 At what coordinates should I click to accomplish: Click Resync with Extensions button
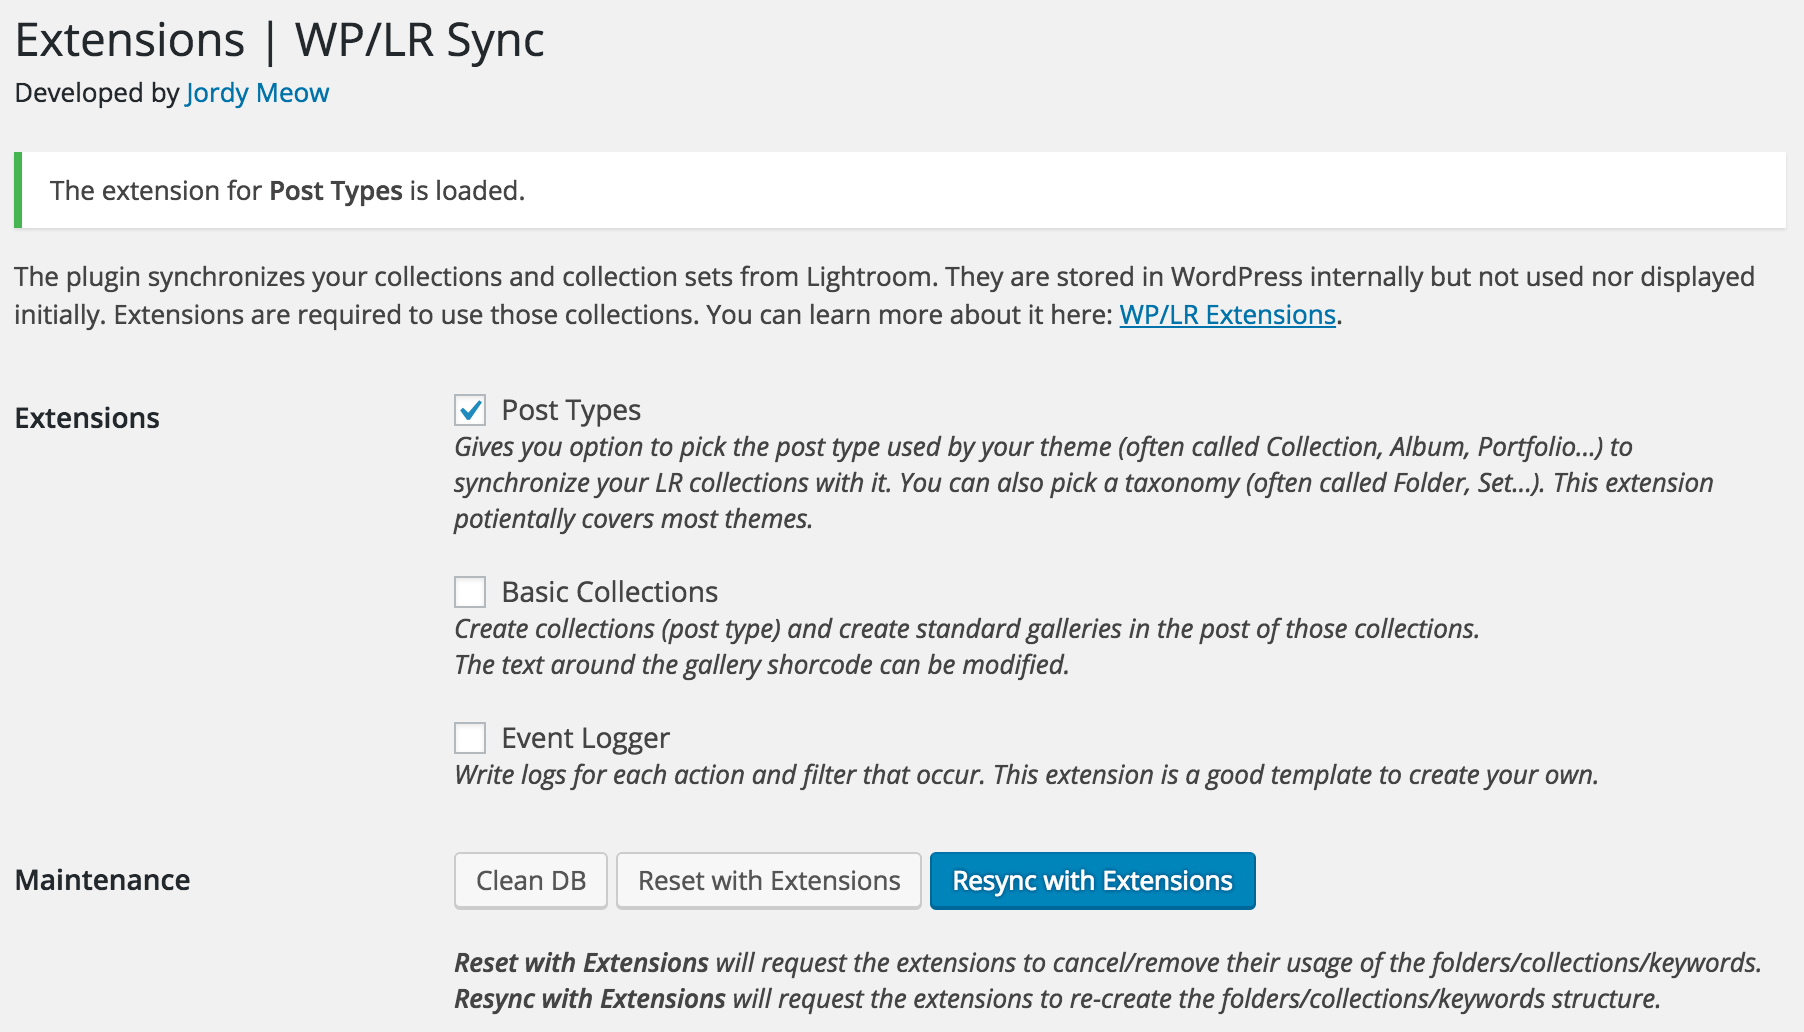point(1093,881)
